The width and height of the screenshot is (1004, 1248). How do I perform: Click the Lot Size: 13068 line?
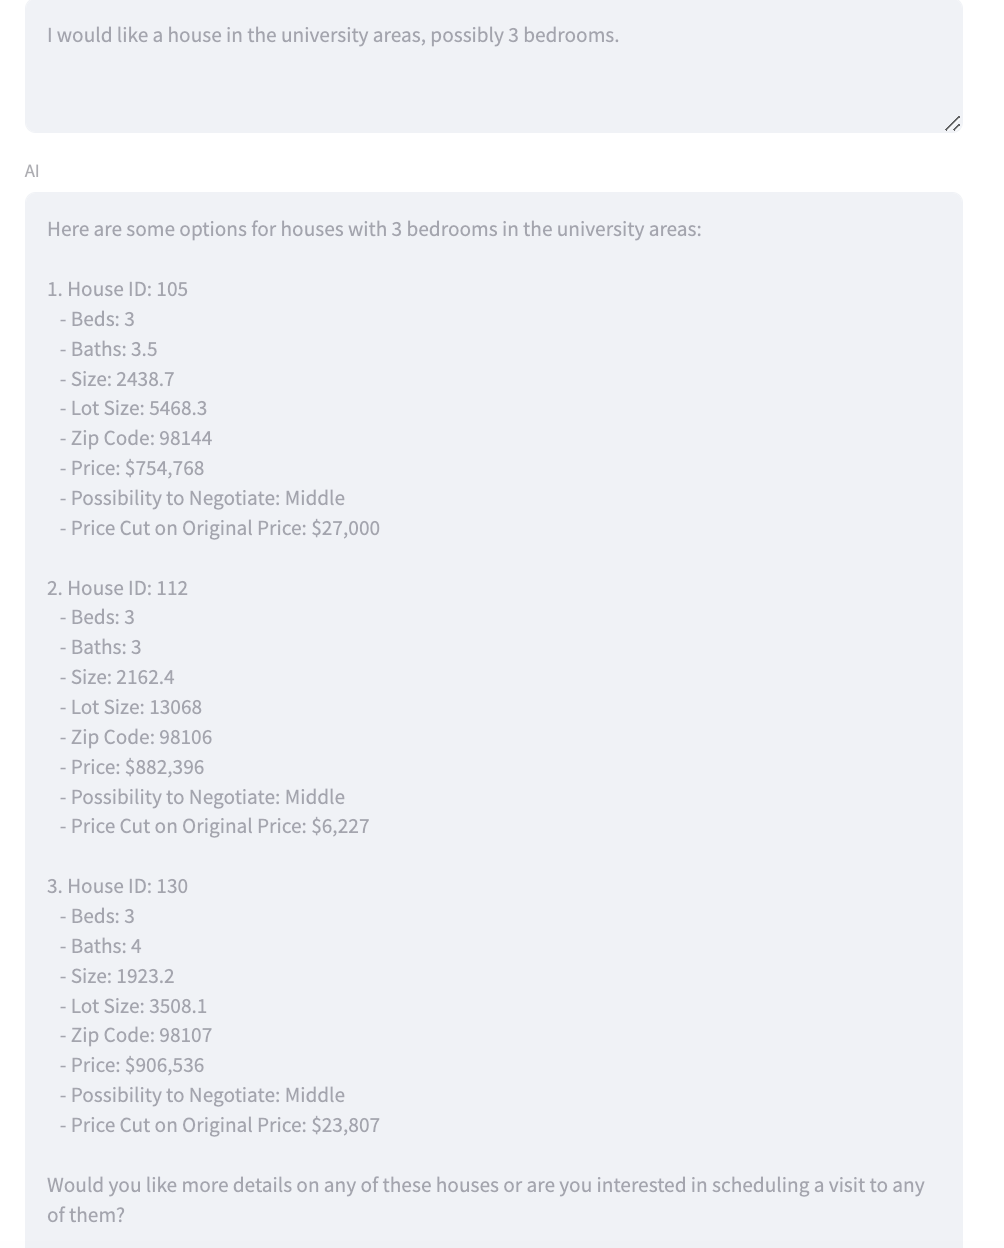130,707
